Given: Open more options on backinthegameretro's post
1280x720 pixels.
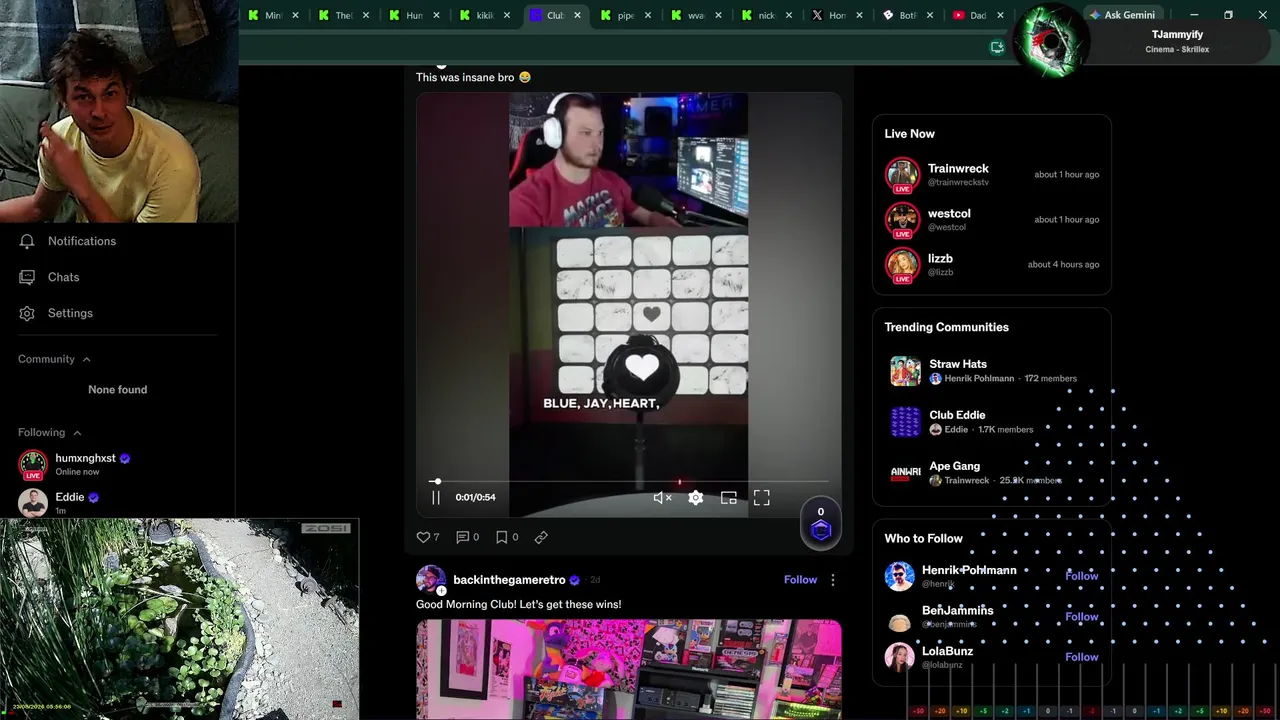Looking at the screenshot, I should [832, 580].
